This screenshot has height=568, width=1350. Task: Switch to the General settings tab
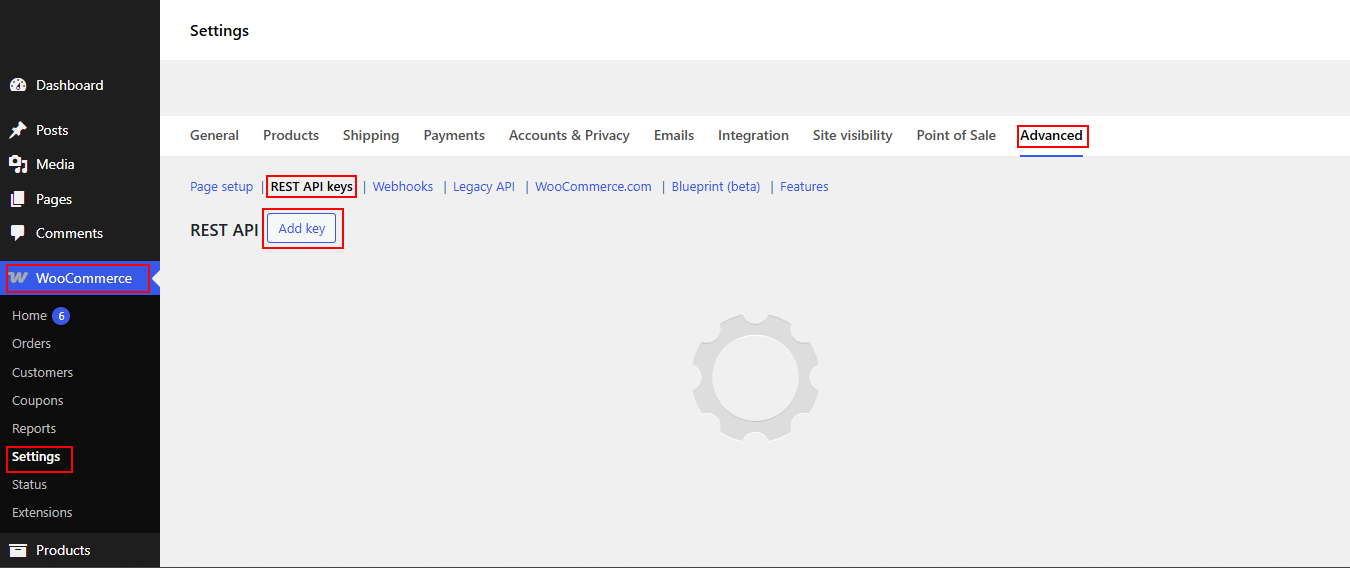[214, 135]
